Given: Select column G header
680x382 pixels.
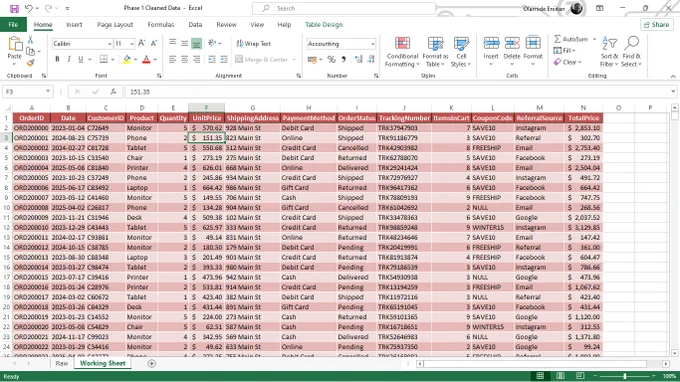Looking at the screenshot, I should 252,108.
